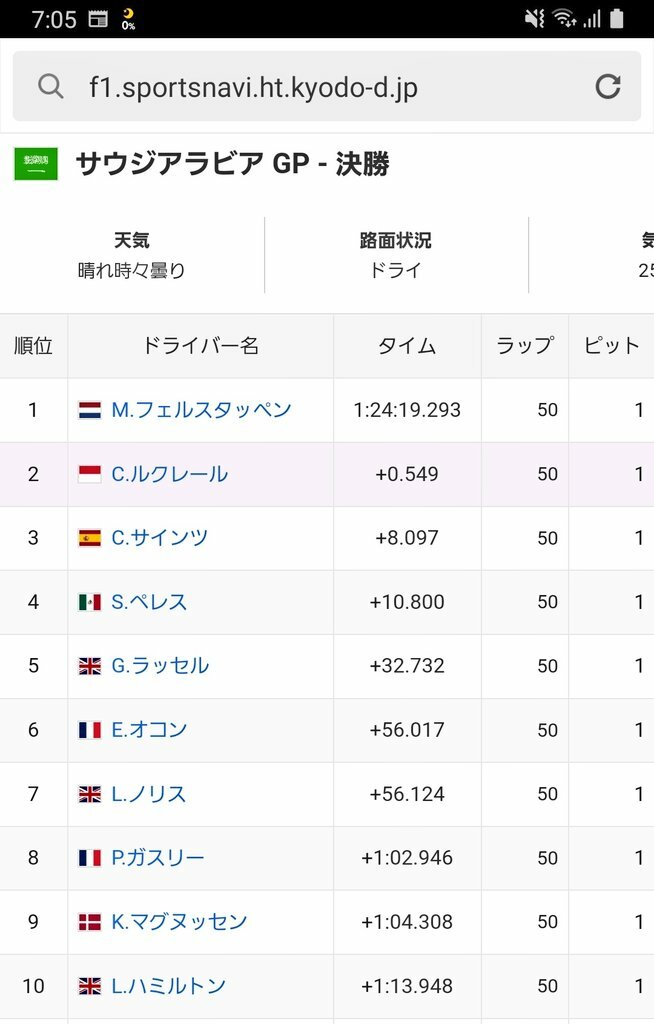This screenshot has height=1024, width=654.
Task: Tap the calendar icon in status bar
Action: pyautogui.click(x=98, y=19)
